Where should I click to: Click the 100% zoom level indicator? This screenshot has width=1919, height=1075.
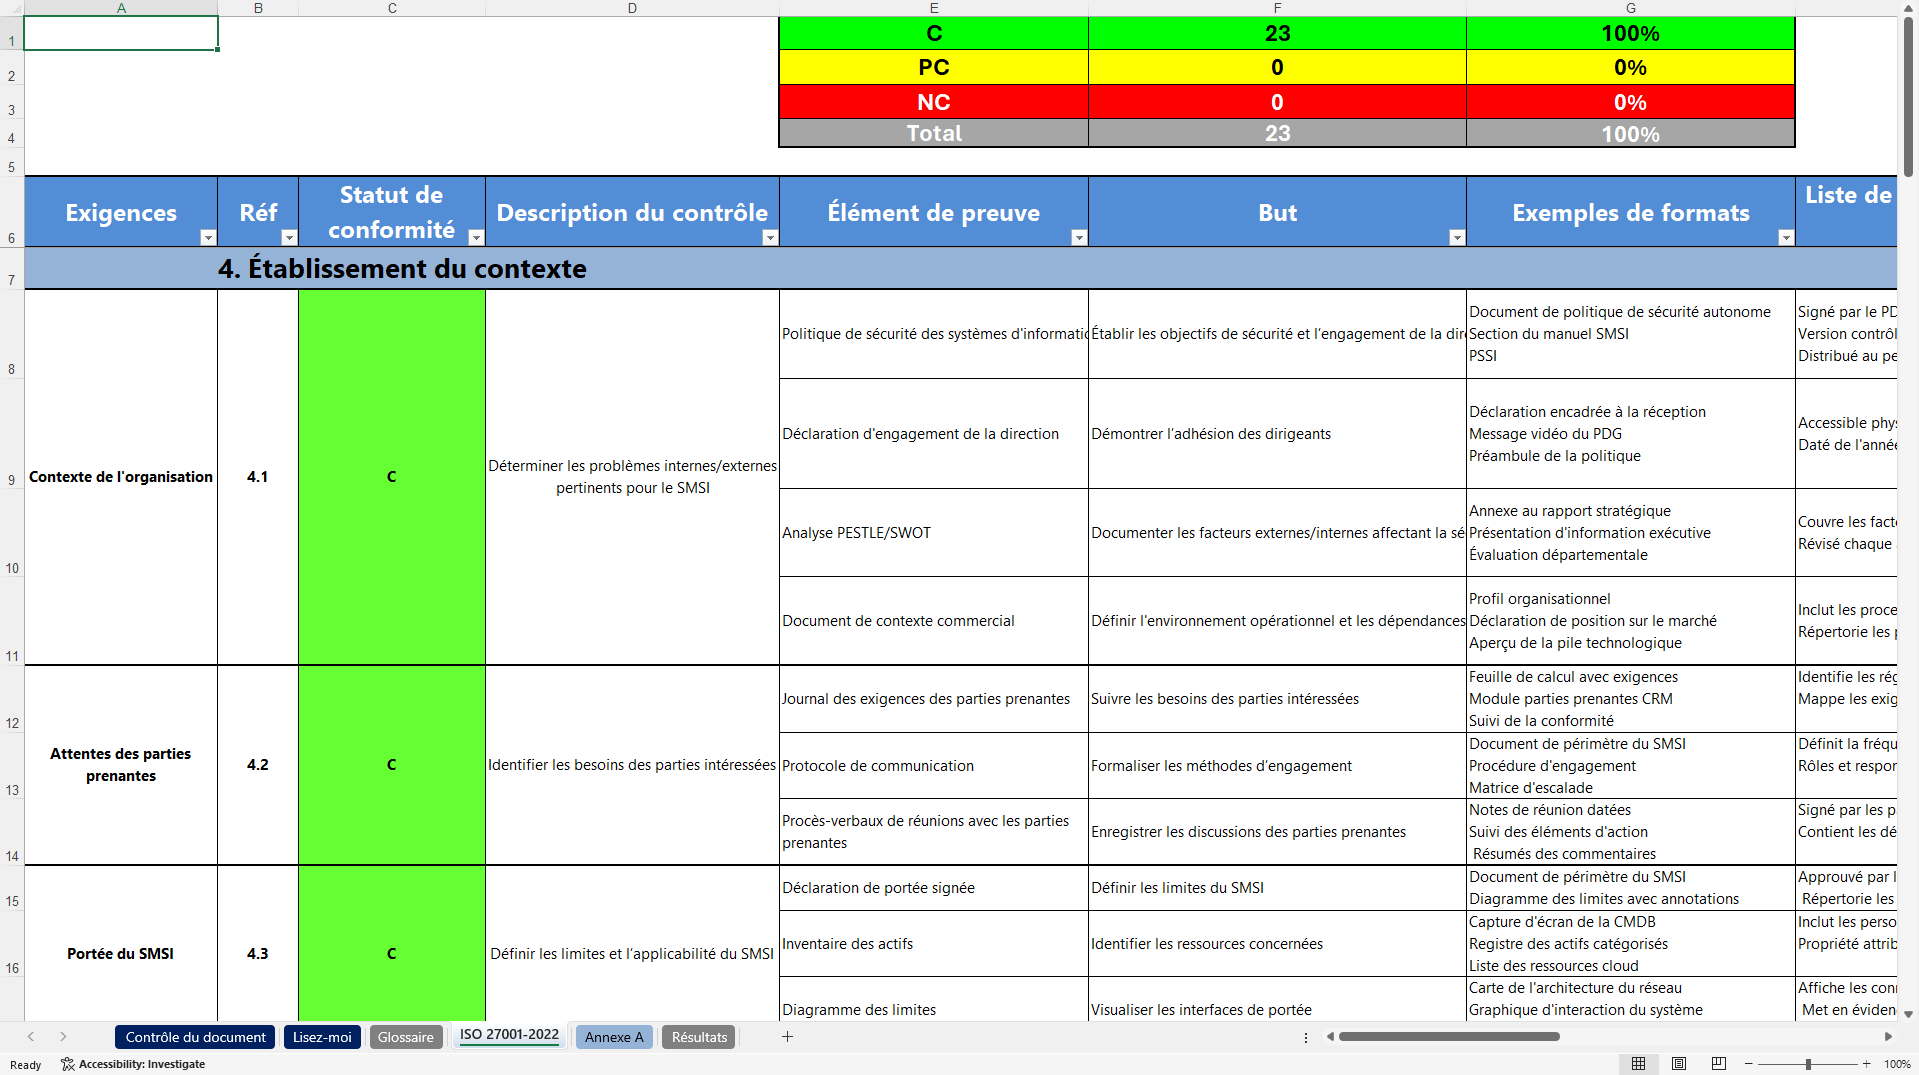(1897, 1064)
